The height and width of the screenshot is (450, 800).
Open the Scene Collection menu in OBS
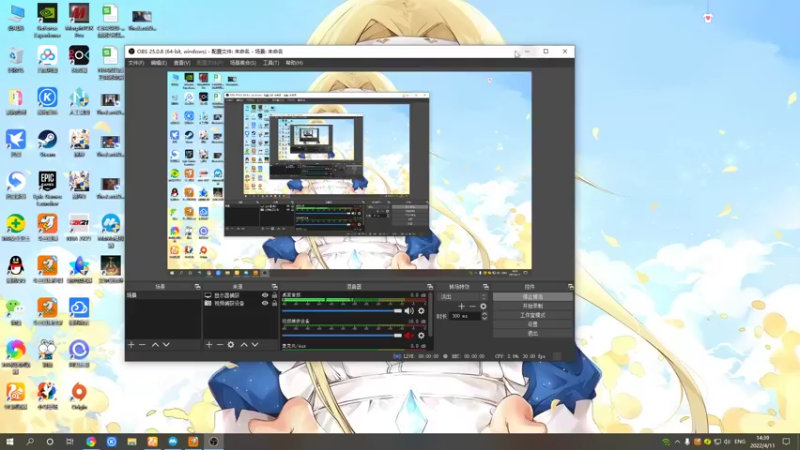[243, 63]
